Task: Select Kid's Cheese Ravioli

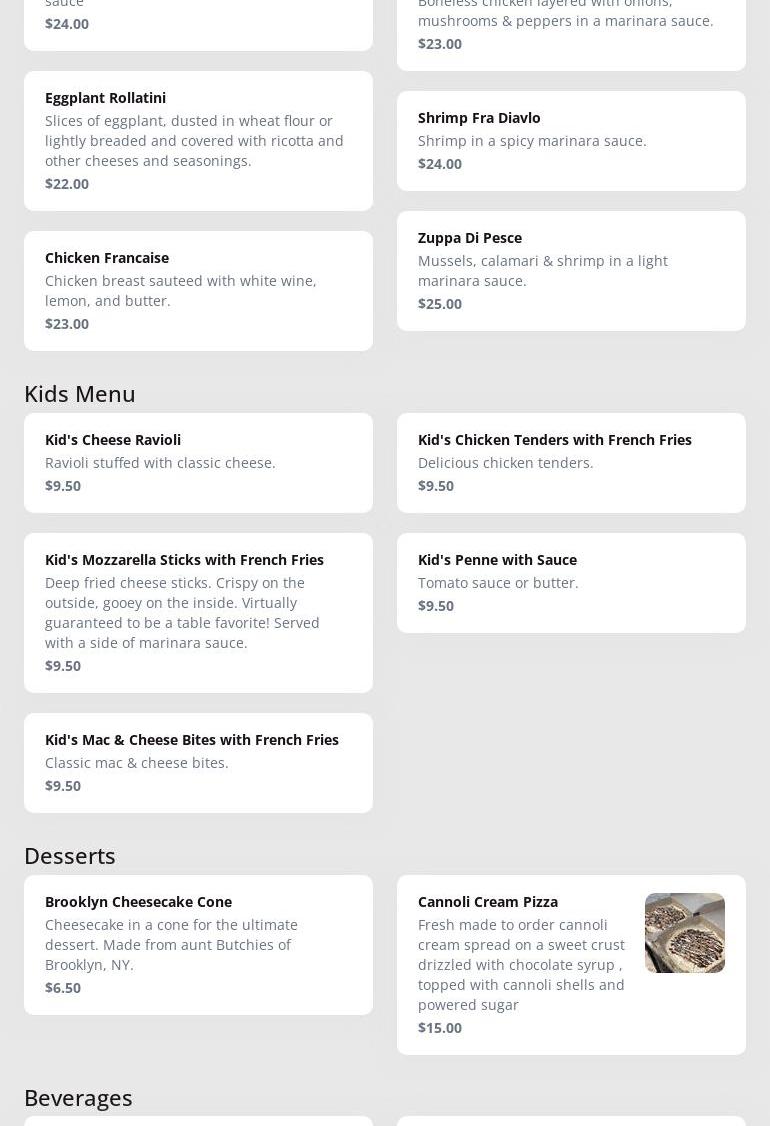Action: [198, 462]
